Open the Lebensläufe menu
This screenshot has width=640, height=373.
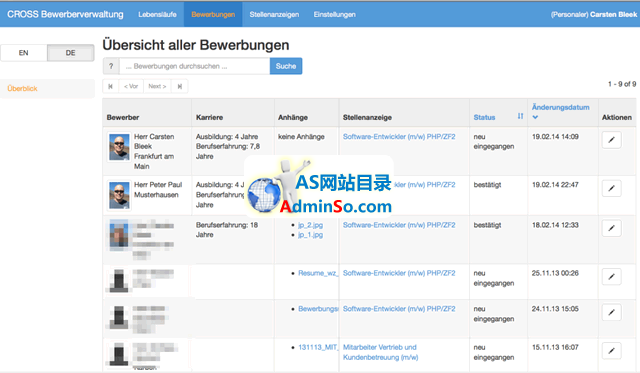(x=157, y=14)
